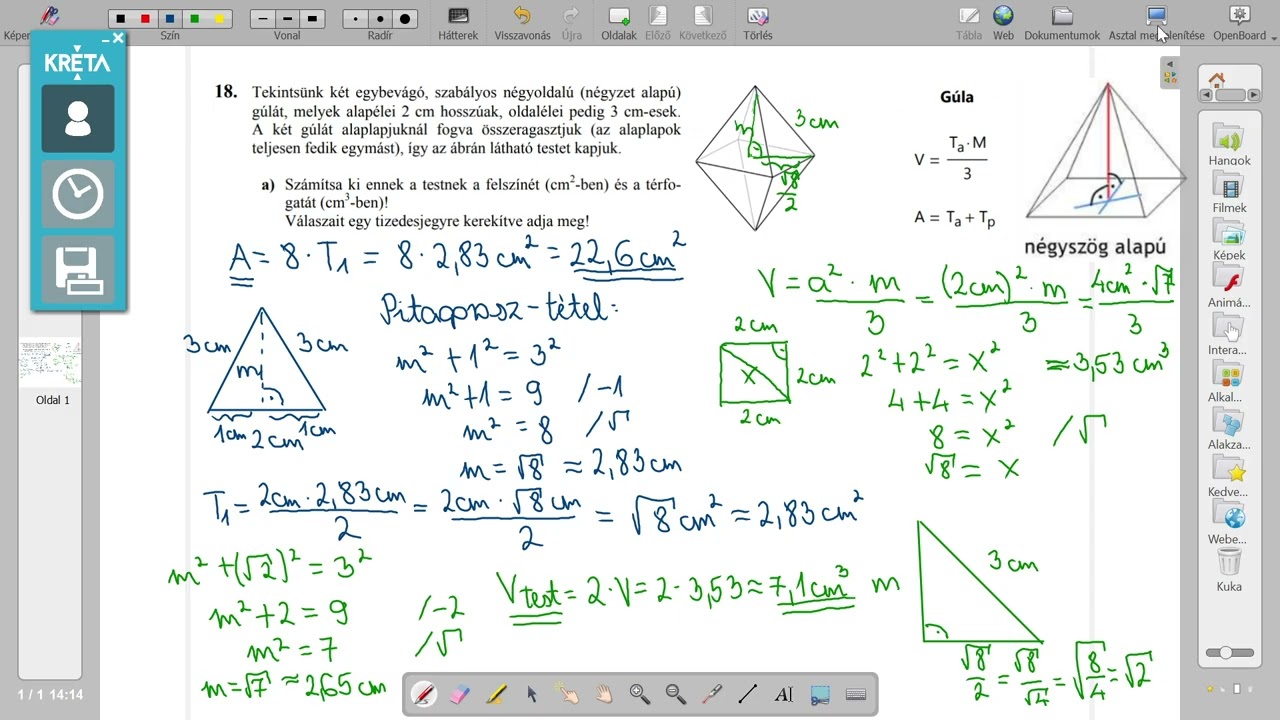This screenshot has width=1280, height=720.
Task: Go to the next page with Következő
Action: (x=702, y=23)
